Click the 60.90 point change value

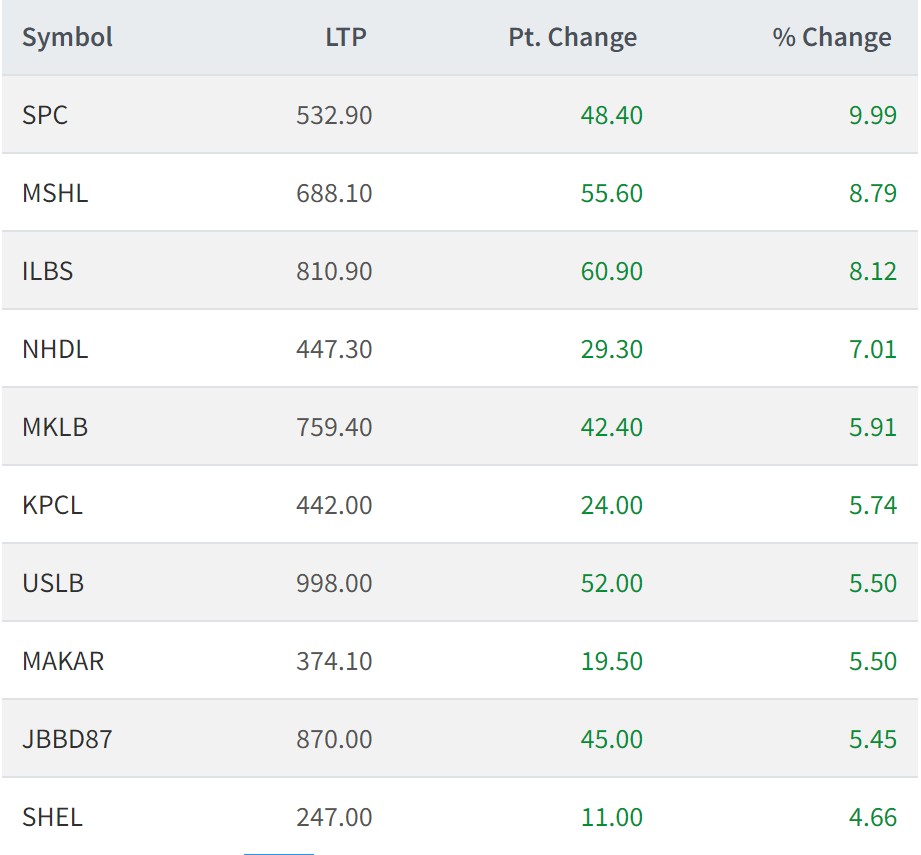(x=612, y=271)
